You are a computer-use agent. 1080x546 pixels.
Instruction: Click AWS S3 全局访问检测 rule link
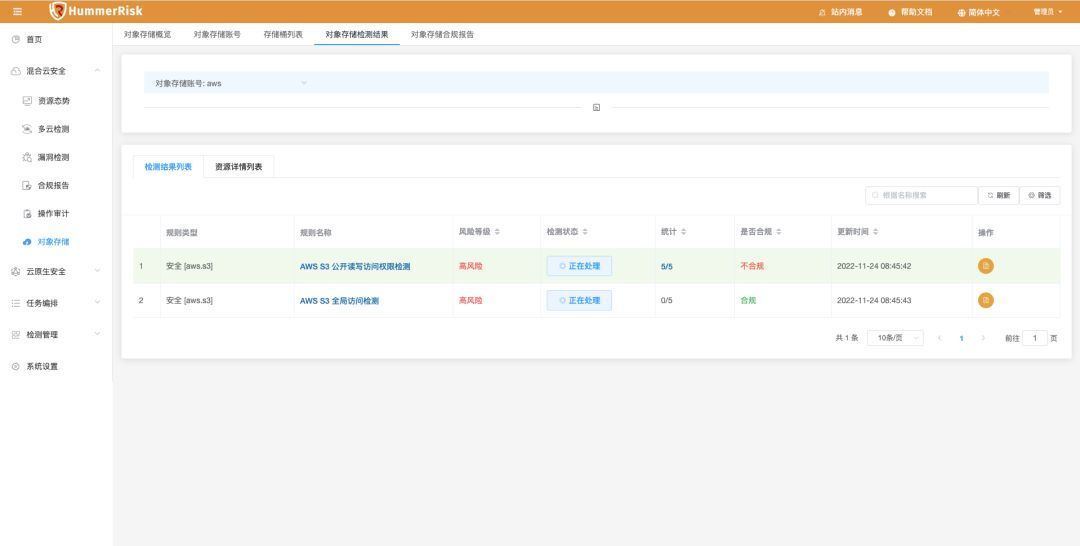339,301
